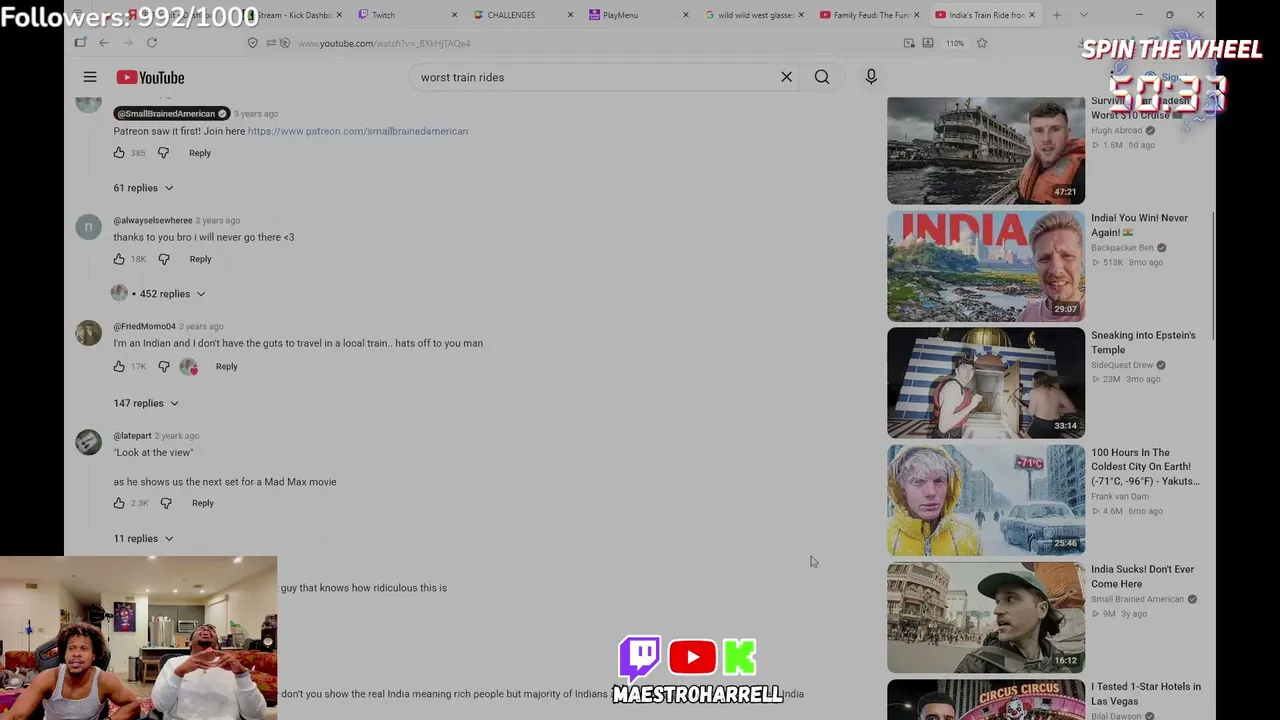Close the Twitch browser tab
Viewport: 1280px width, 720px height.
pyautogui.click(x=455, y=15)
